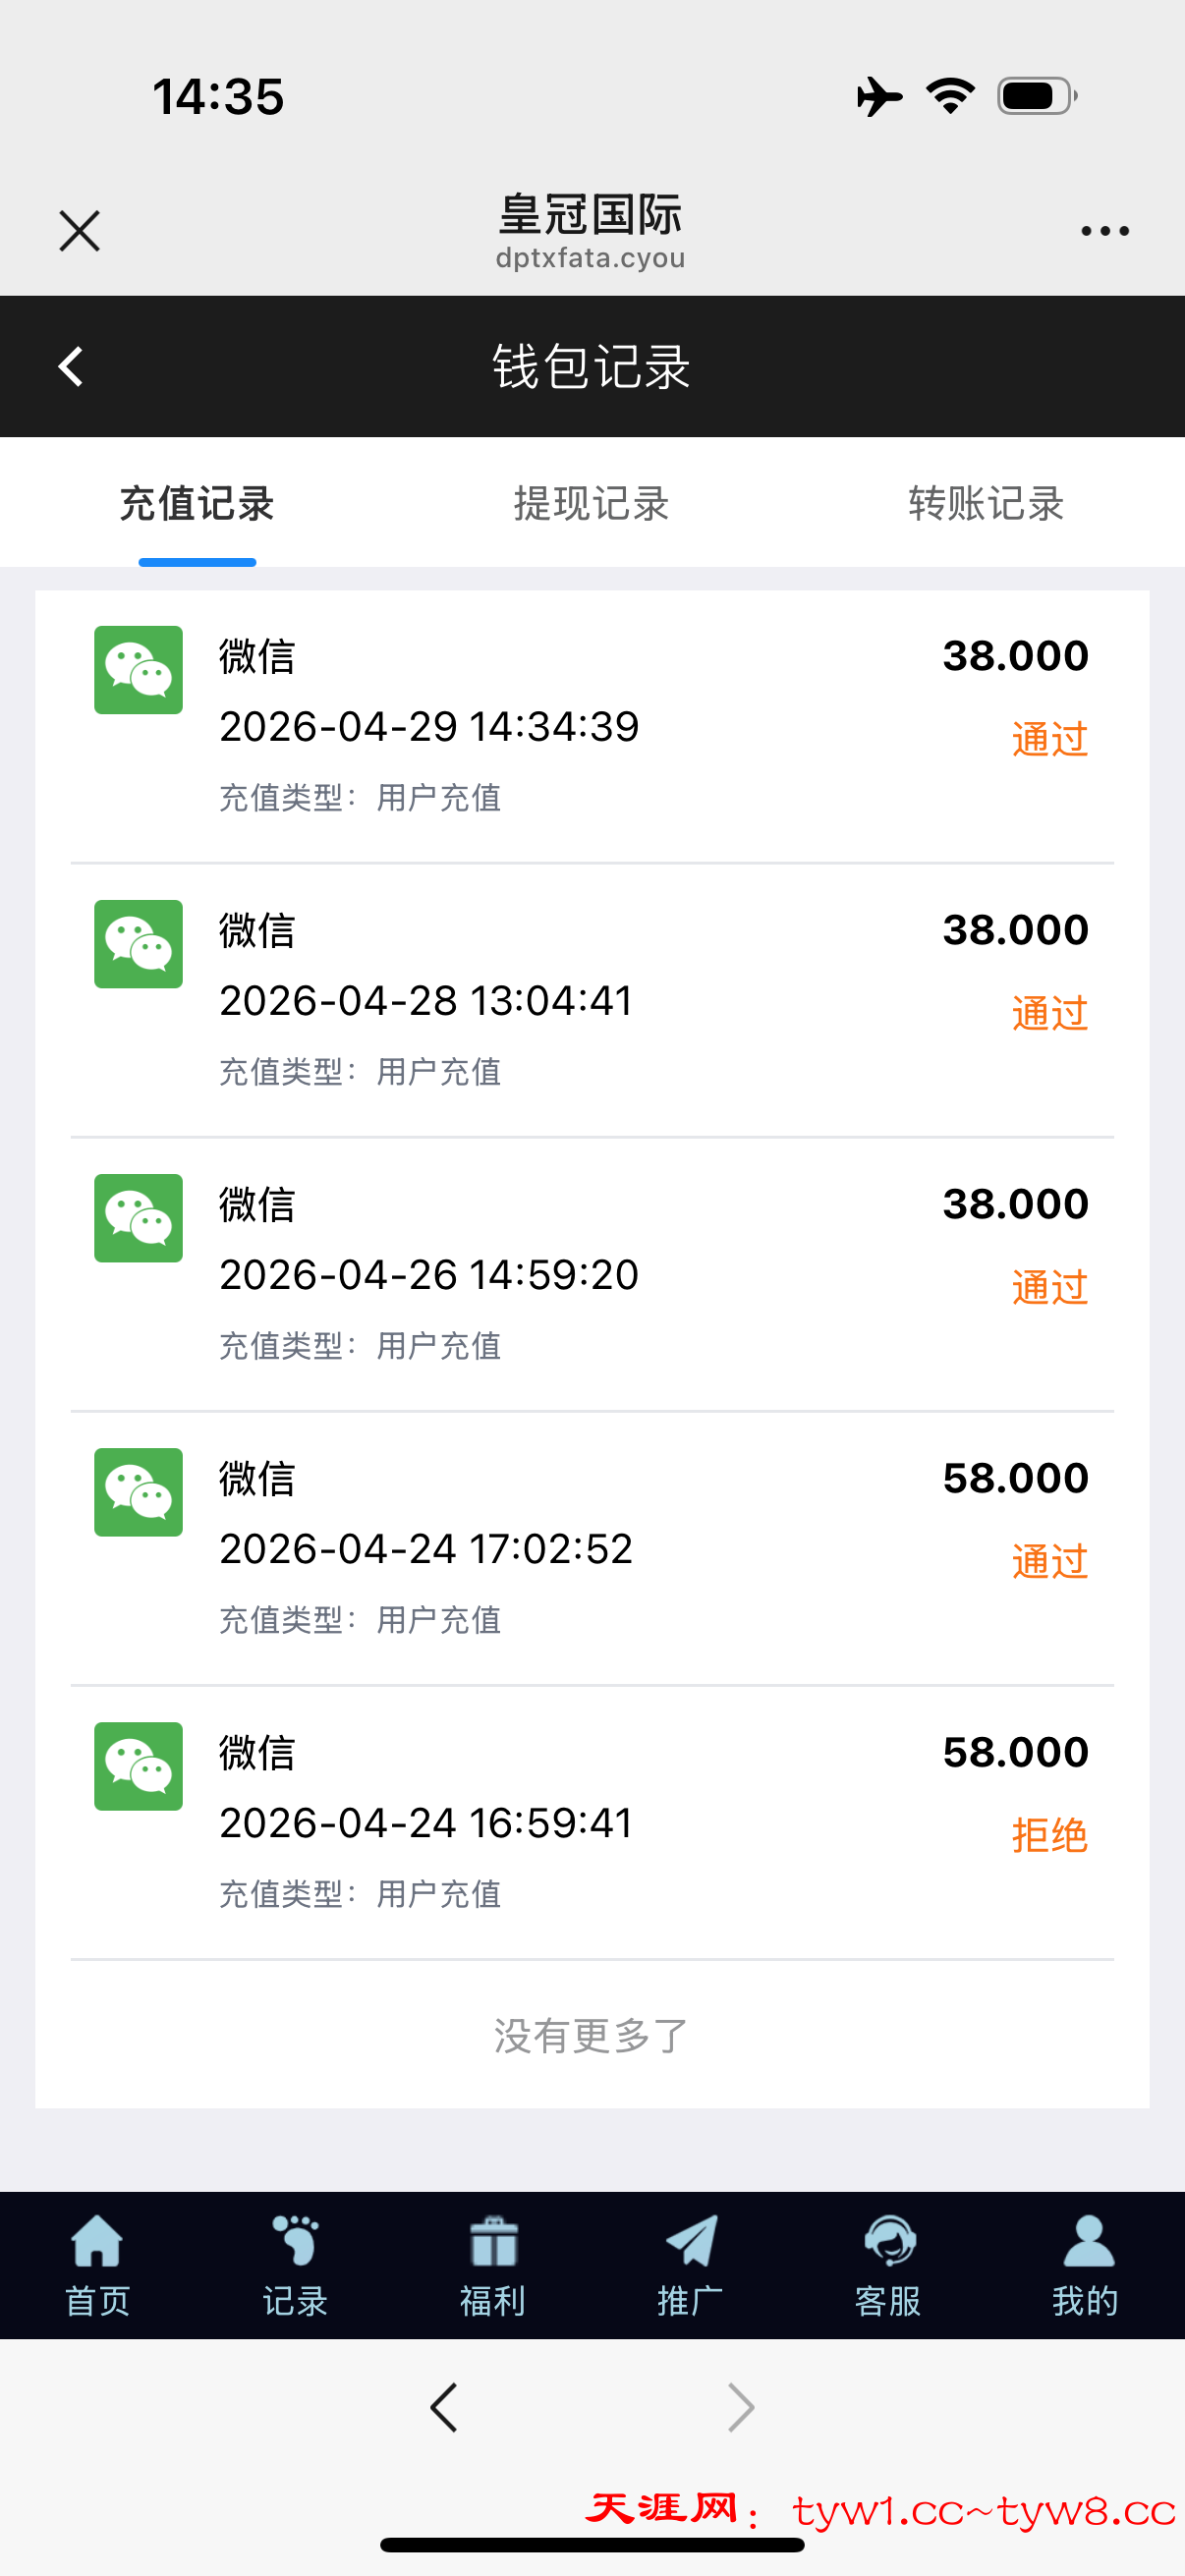Open the three-dot more options menu
Screen dimensions: 1185x2576
[x=1104, y=231]
